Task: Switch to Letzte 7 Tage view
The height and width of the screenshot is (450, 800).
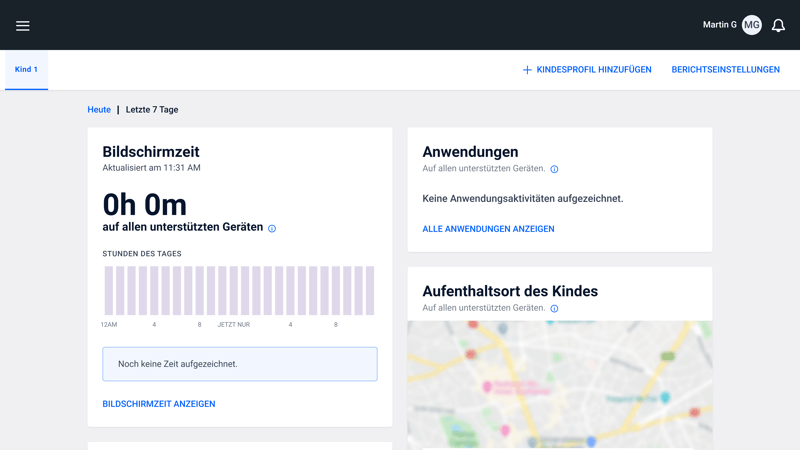Action: point(152,110)
